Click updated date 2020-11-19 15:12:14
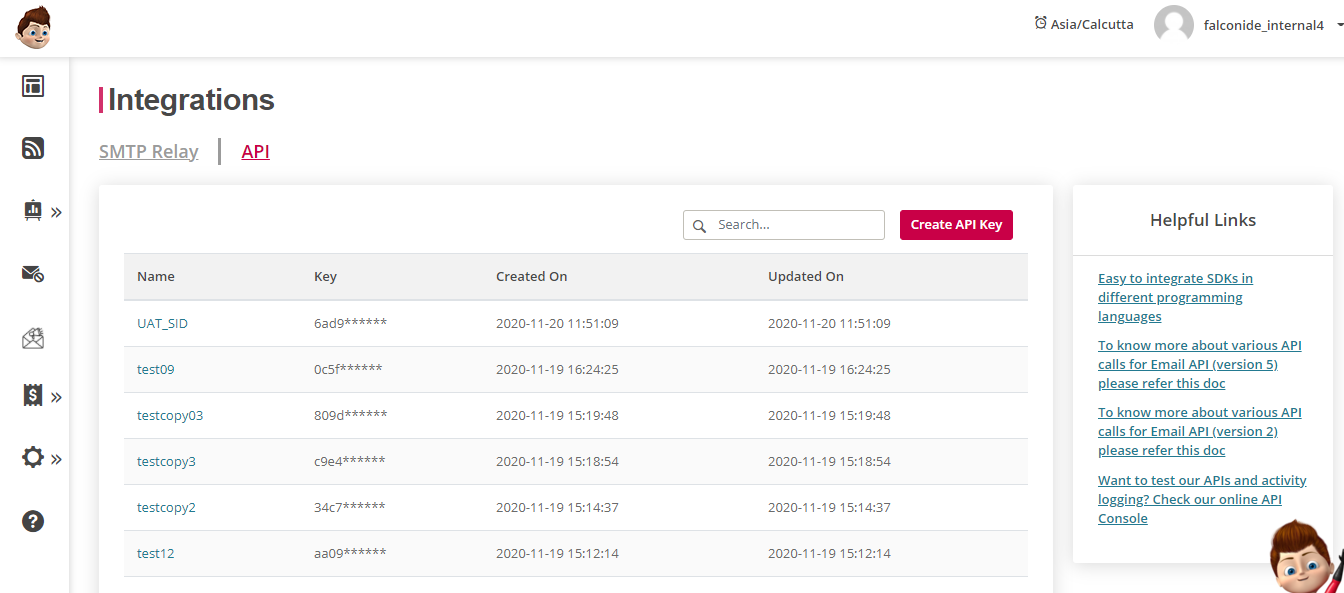 (829, 553)
